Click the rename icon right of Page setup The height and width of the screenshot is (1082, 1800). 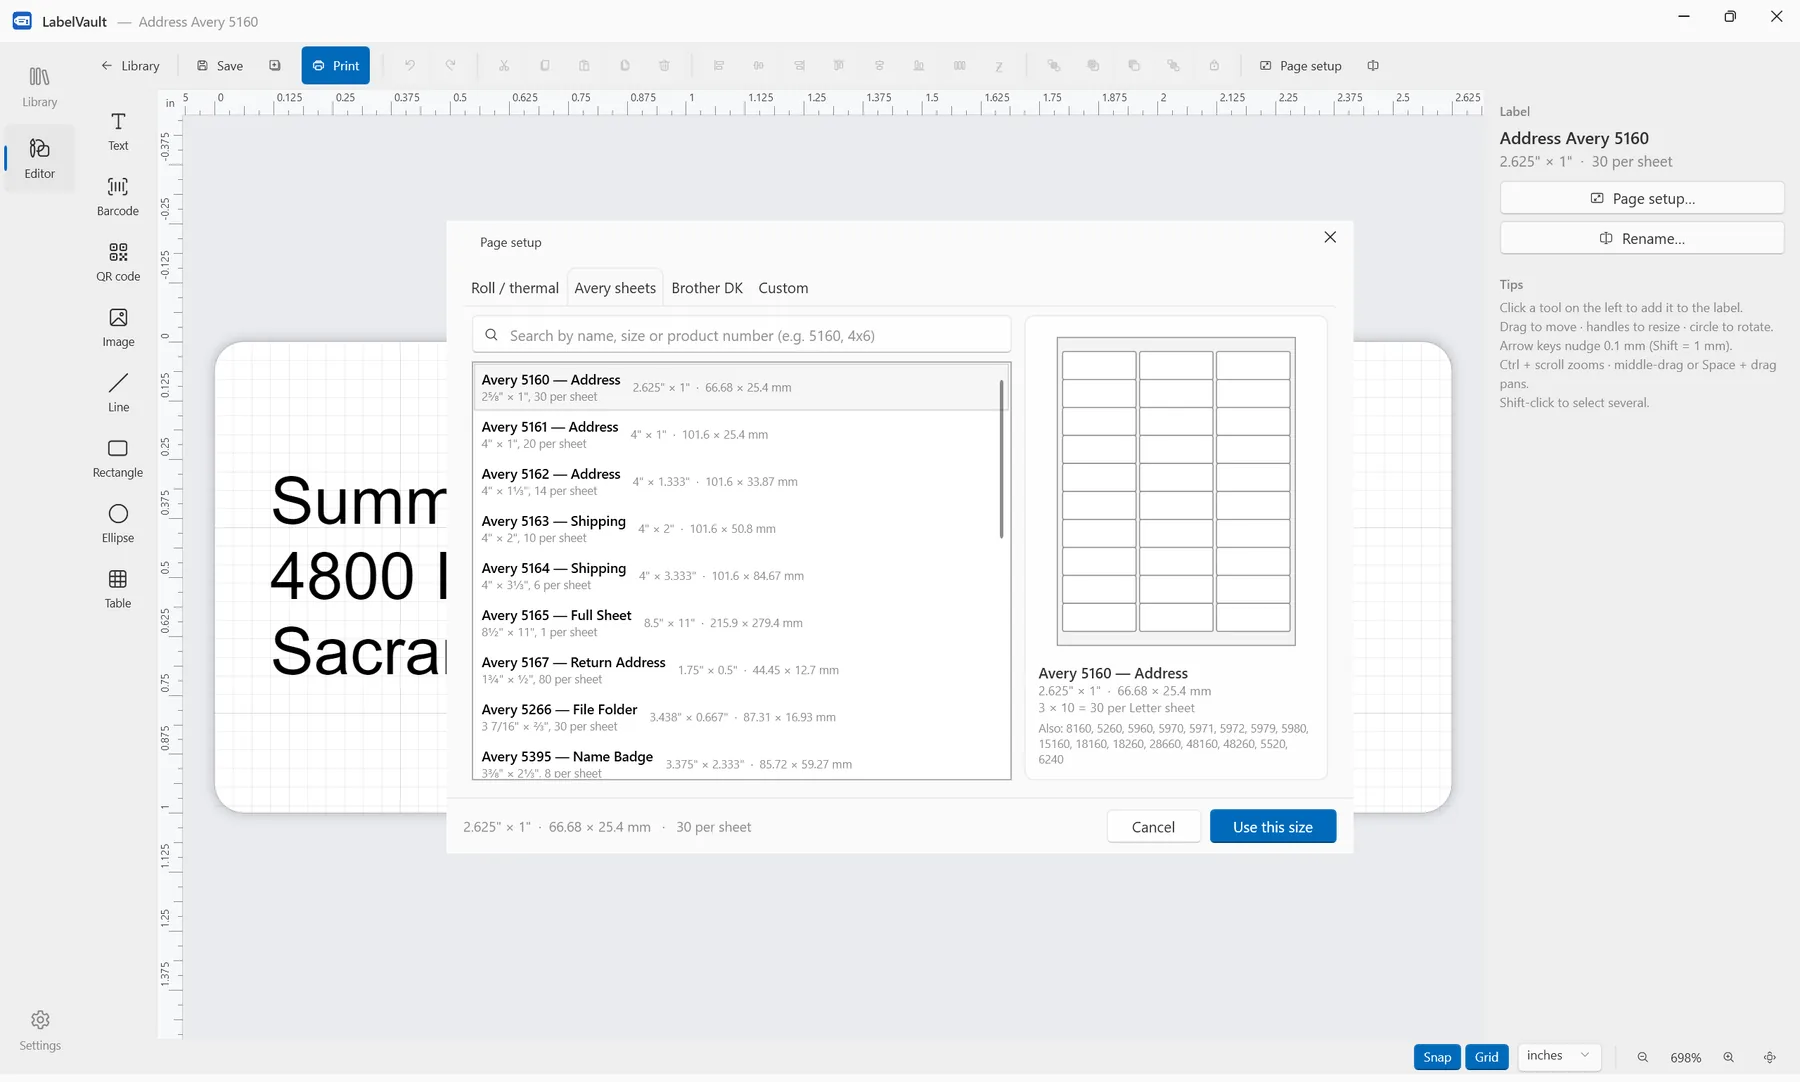1373,66
